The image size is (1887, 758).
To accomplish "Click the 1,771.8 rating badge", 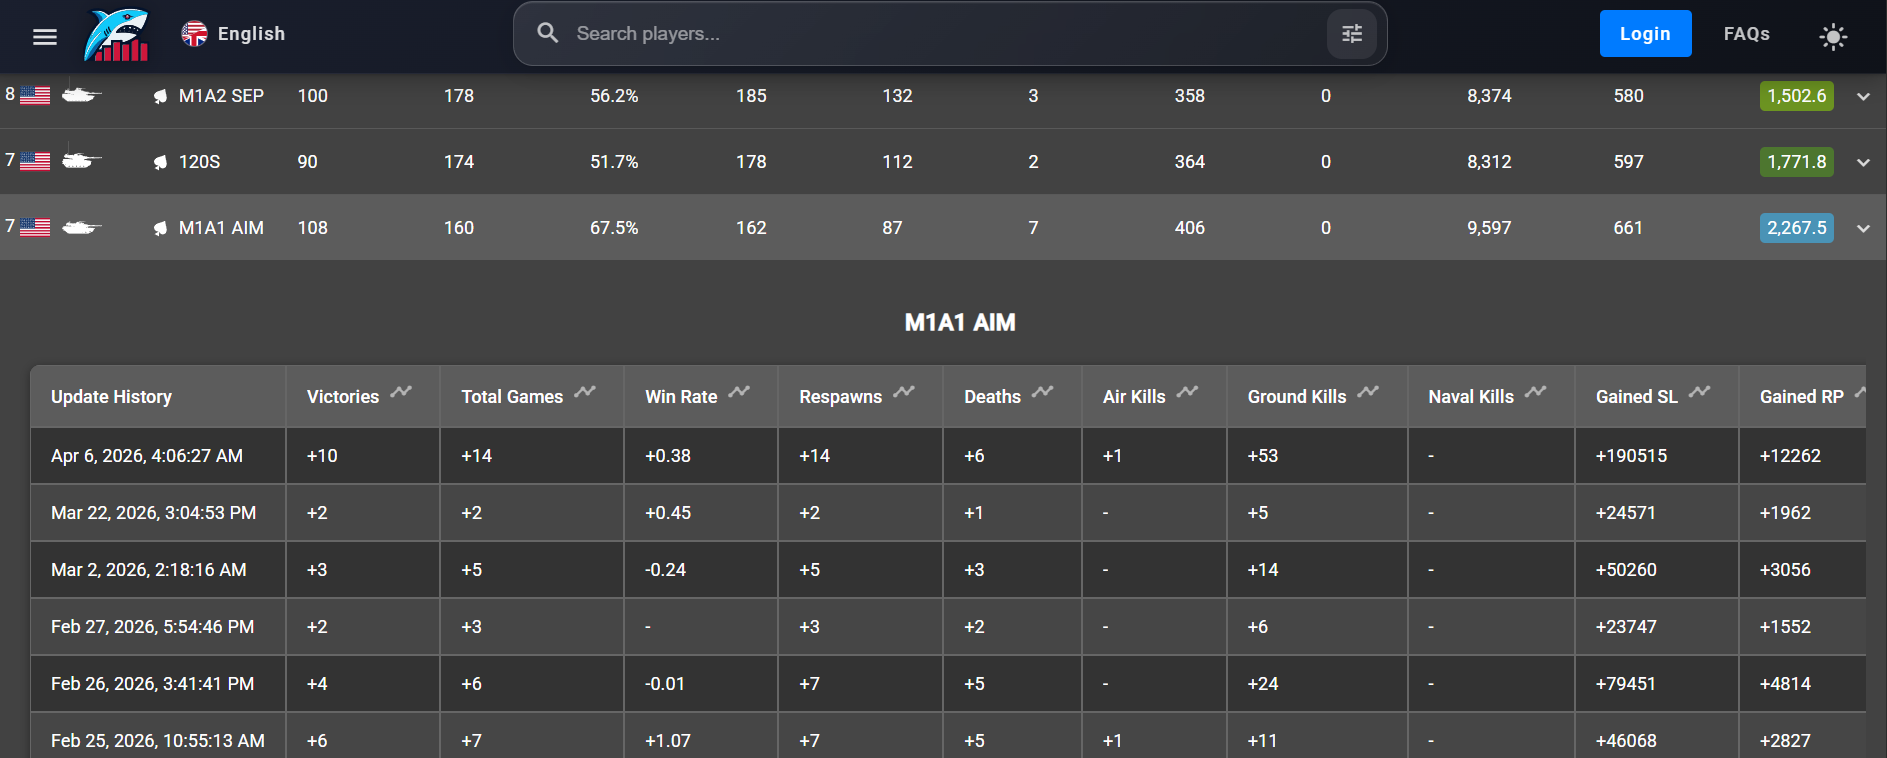I will point(1796,162).
